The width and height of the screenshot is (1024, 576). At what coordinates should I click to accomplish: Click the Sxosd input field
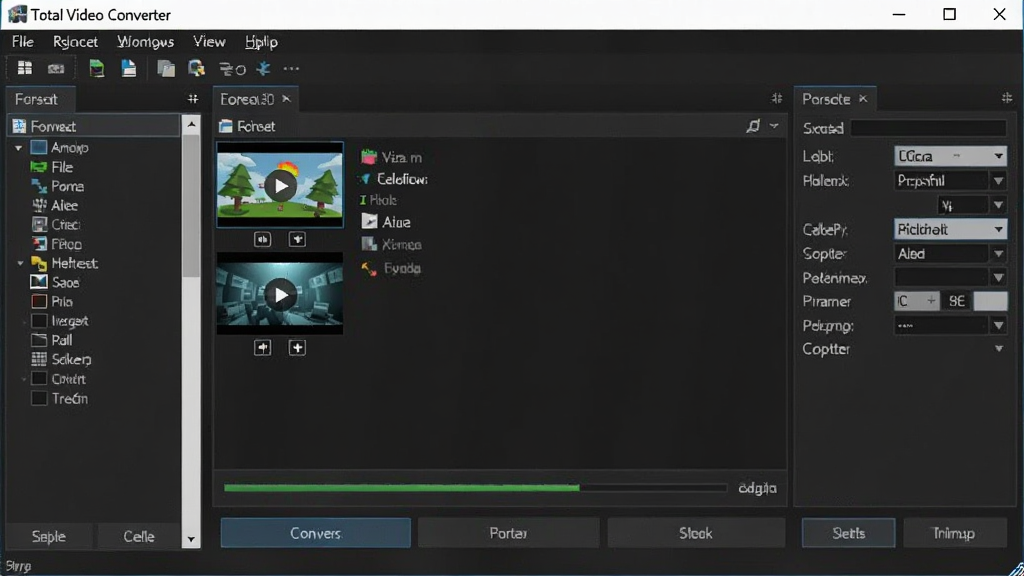929,128
